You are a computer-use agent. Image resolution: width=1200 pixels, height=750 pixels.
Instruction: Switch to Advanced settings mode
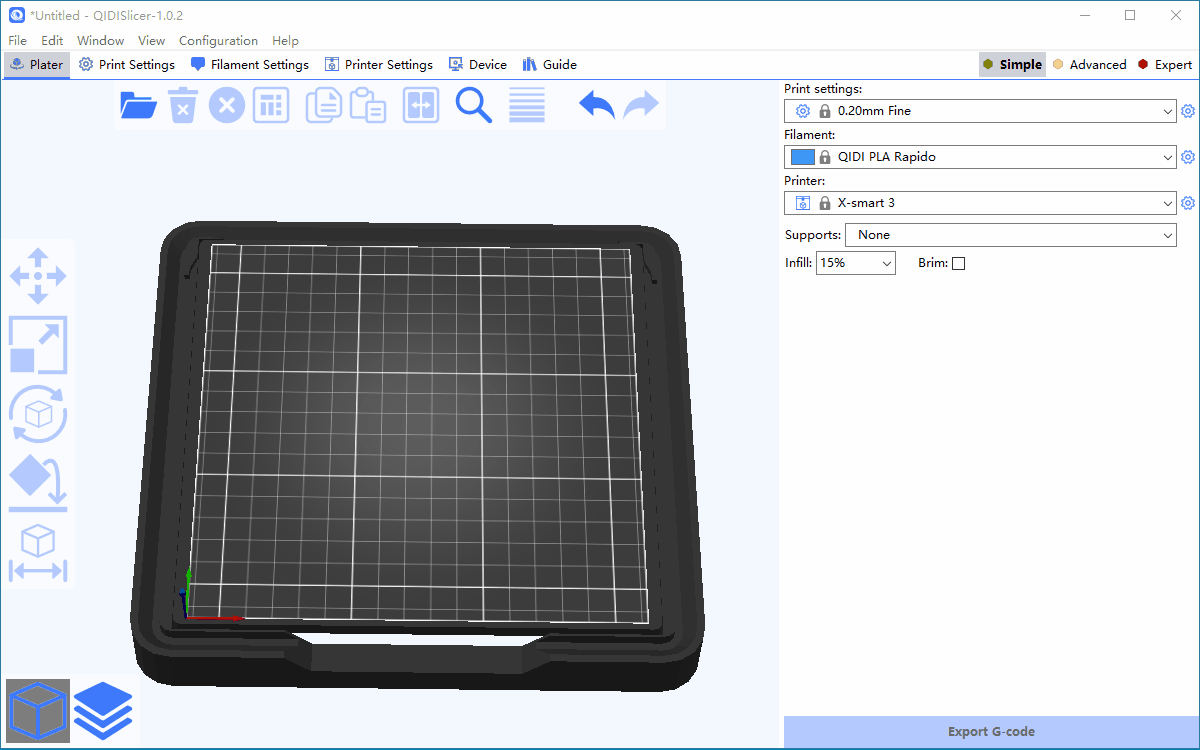[x=1090, y=64]
